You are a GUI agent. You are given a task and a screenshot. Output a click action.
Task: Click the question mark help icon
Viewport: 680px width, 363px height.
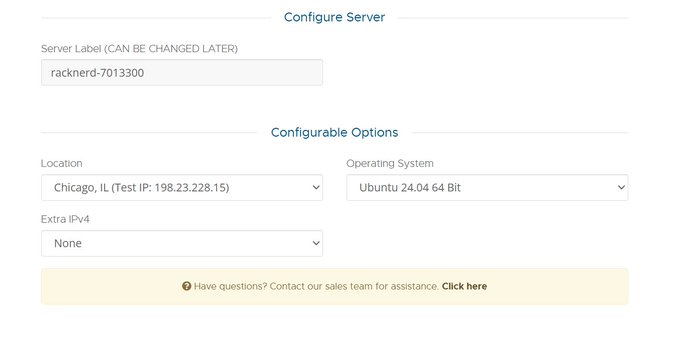186,286
